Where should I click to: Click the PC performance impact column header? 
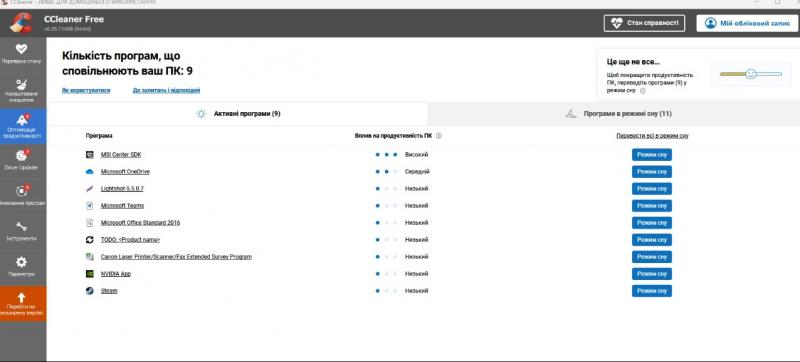[394, 136]
